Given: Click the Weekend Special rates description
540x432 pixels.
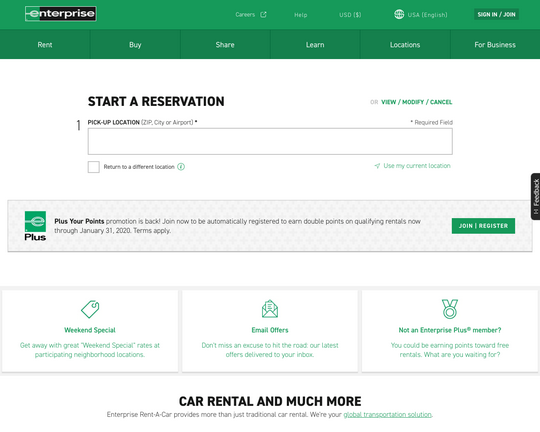Looking at the screenshot, I should (90, 350).
